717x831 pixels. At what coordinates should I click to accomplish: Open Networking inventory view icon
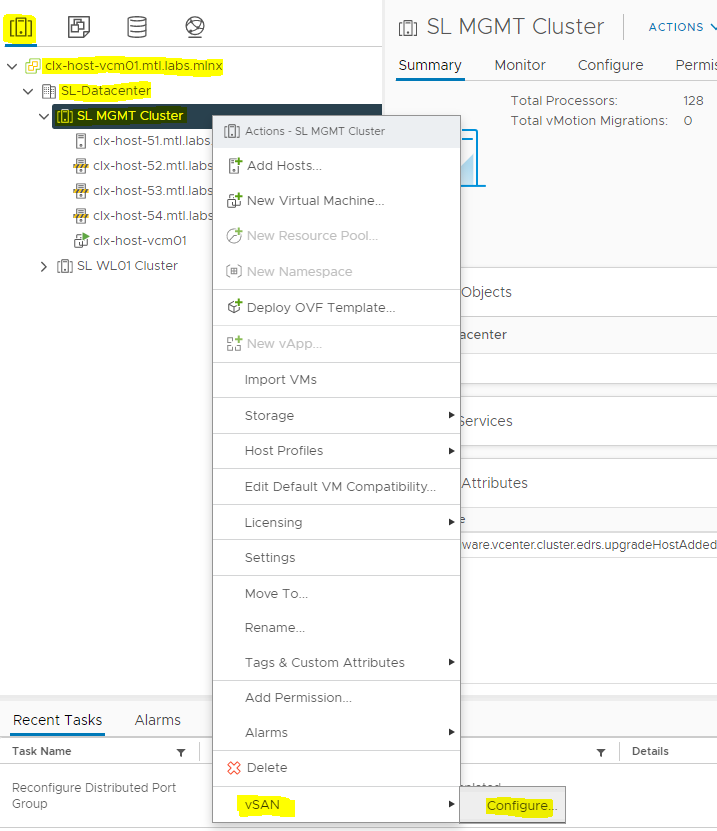[x=195, y=27]
